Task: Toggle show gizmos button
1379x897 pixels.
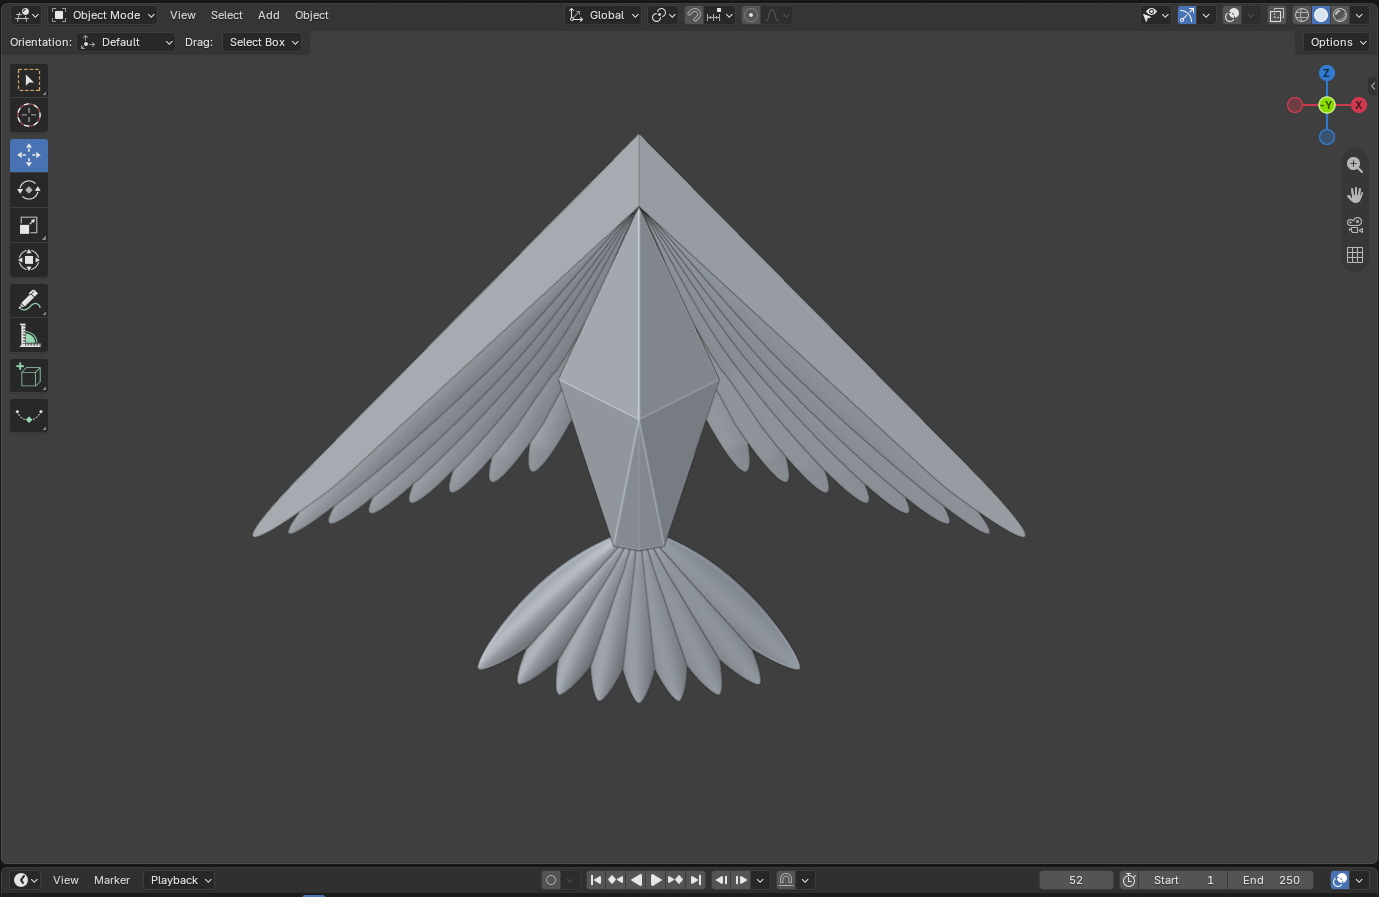Action: (1187, 15)
